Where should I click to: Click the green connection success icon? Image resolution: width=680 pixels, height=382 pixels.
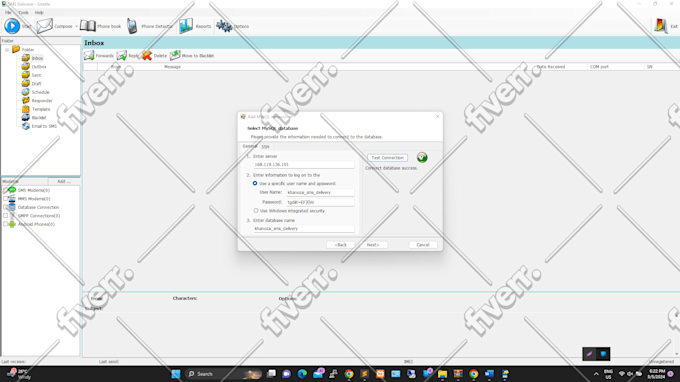click(422, 157)
